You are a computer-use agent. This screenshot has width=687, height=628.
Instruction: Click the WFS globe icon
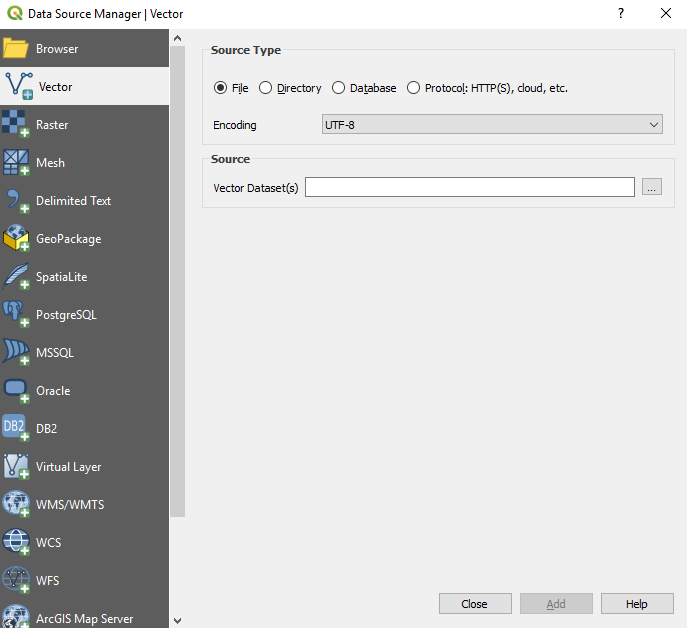click(16, 580)
